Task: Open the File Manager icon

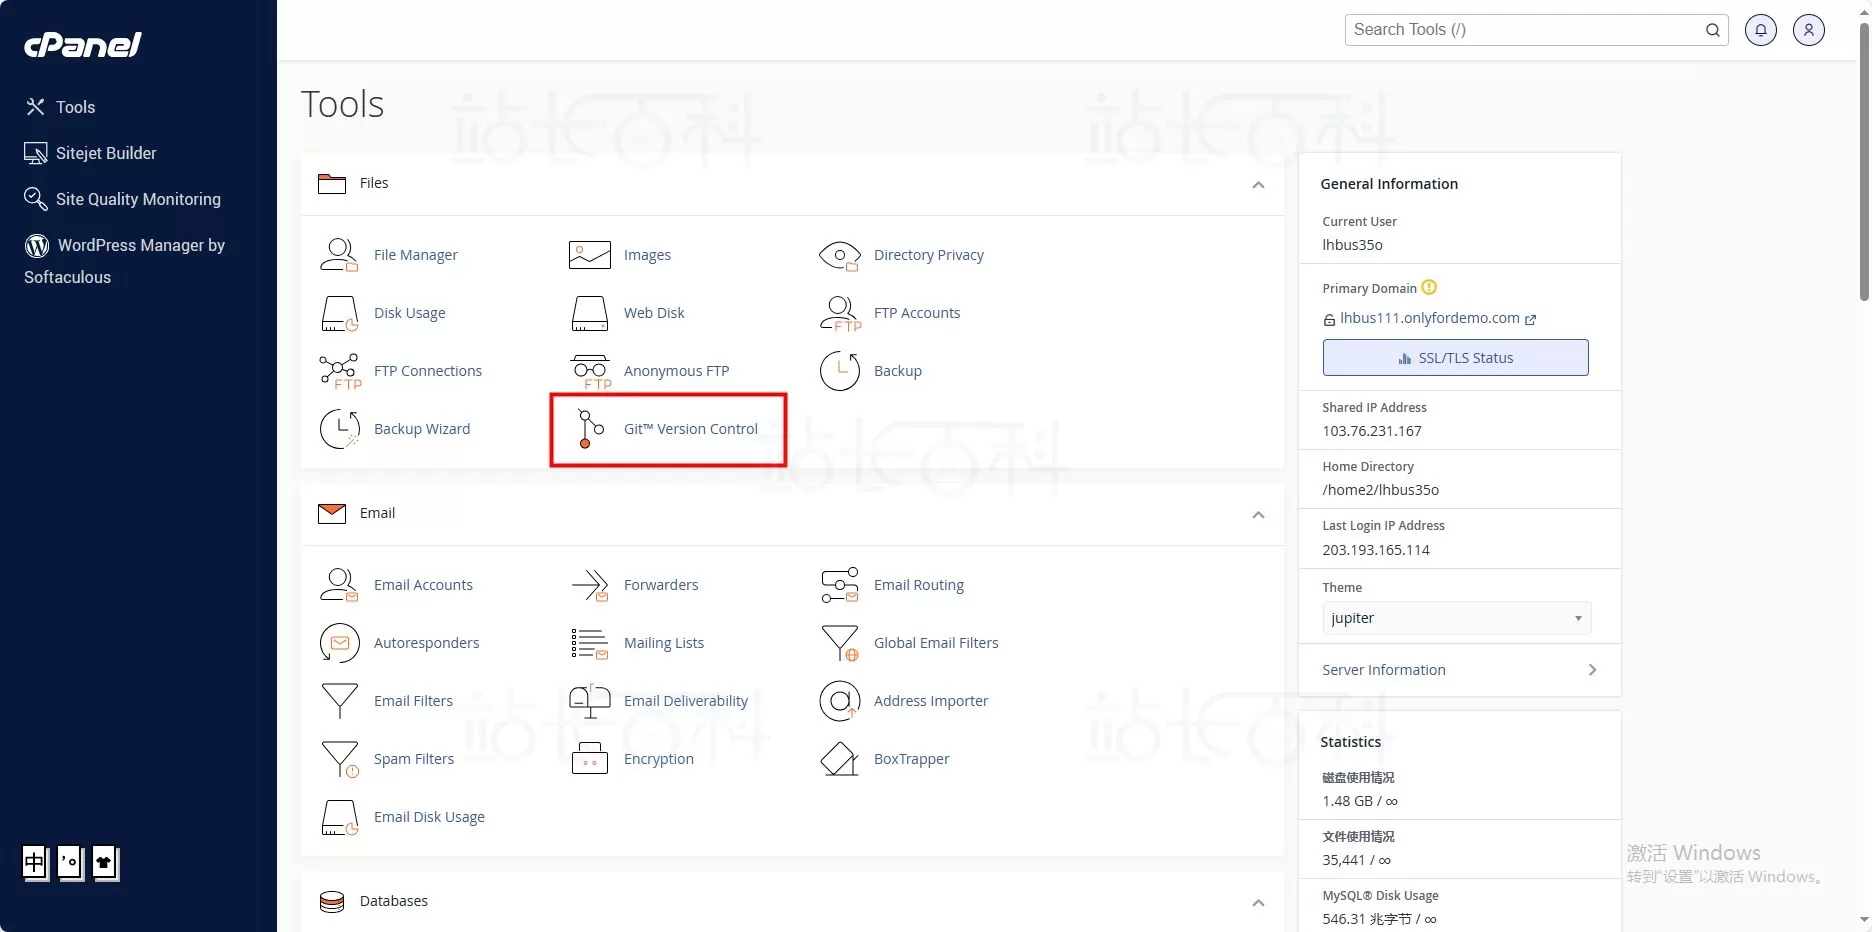Action: (x=339, y=255)
